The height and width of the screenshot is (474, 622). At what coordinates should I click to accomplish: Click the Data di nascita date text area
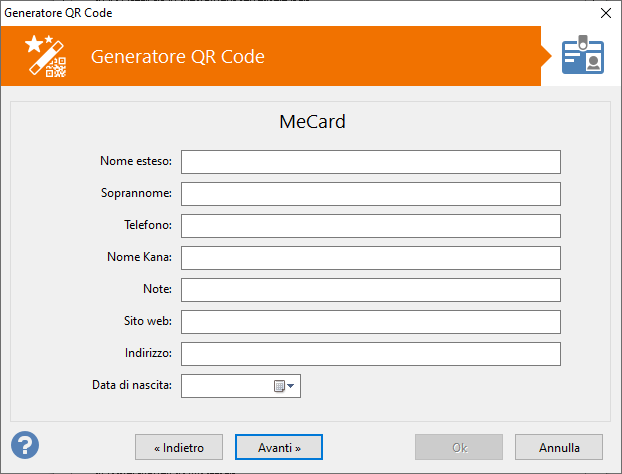tap(225, 386)
